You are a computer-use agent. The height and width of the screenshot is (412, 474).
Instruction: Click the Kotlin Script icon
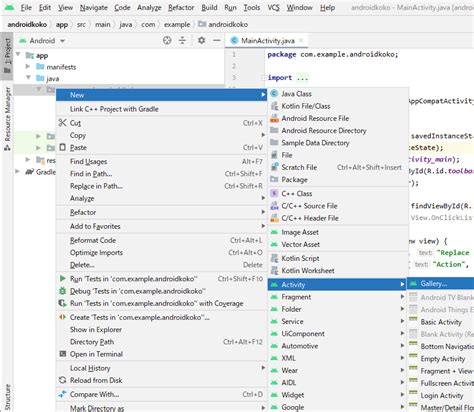tap(274, 258)
